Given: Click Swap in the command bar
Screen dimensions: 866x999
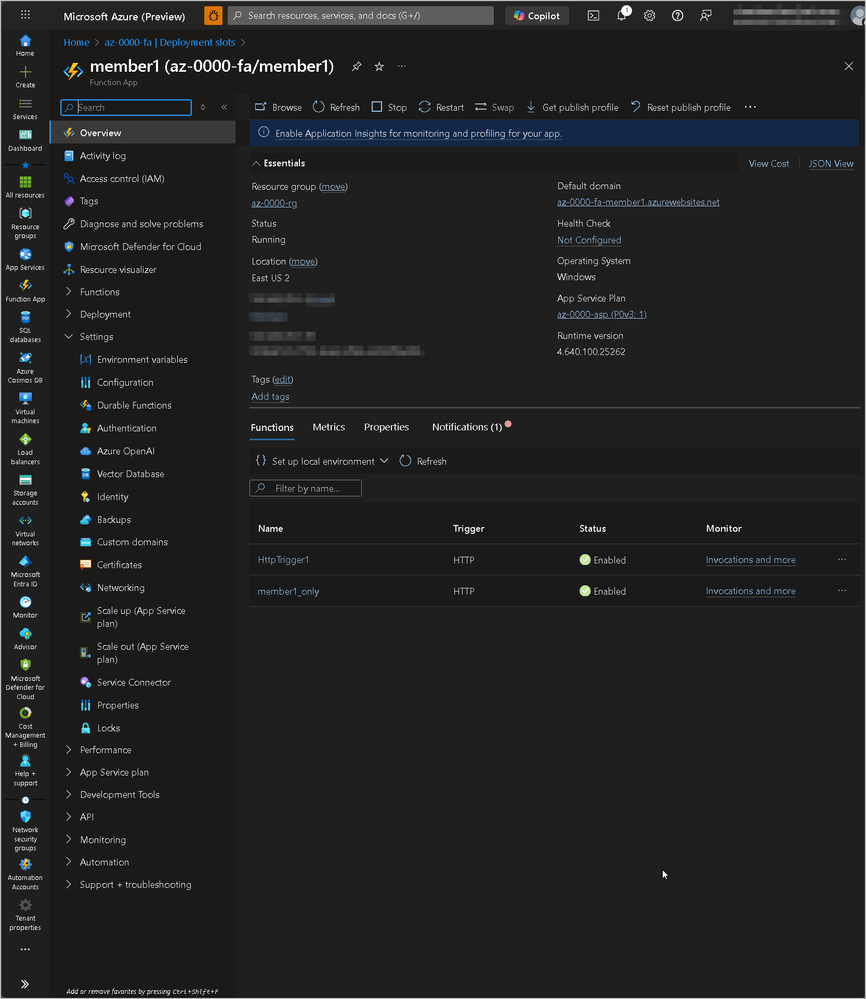Looking at the screenshot, I should 494,107.
